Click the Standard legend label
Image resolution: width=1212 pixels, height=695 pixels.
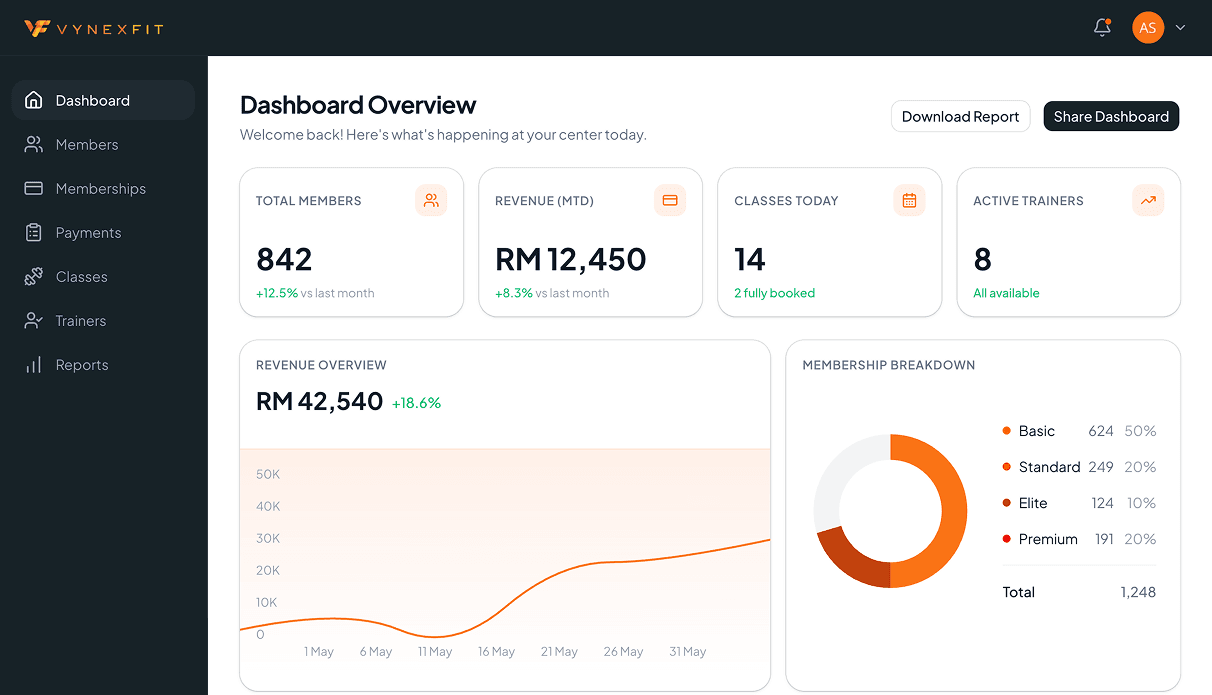tap(1049, 467)
